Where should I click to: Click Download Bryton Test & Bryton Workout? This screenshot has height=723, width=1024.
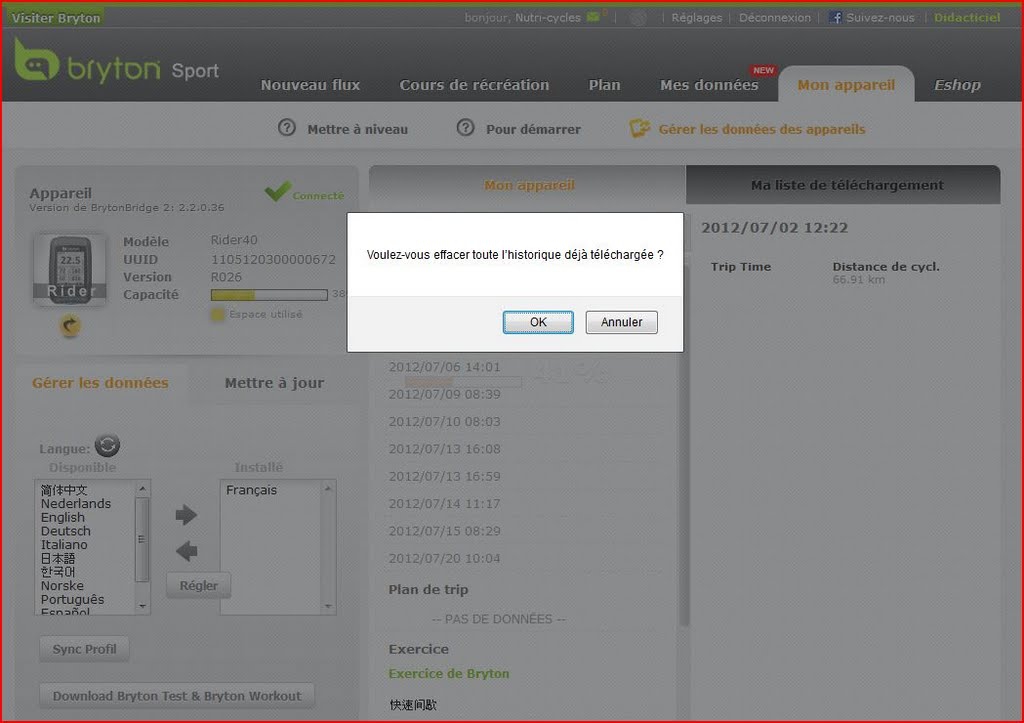[x=177, y=696]
